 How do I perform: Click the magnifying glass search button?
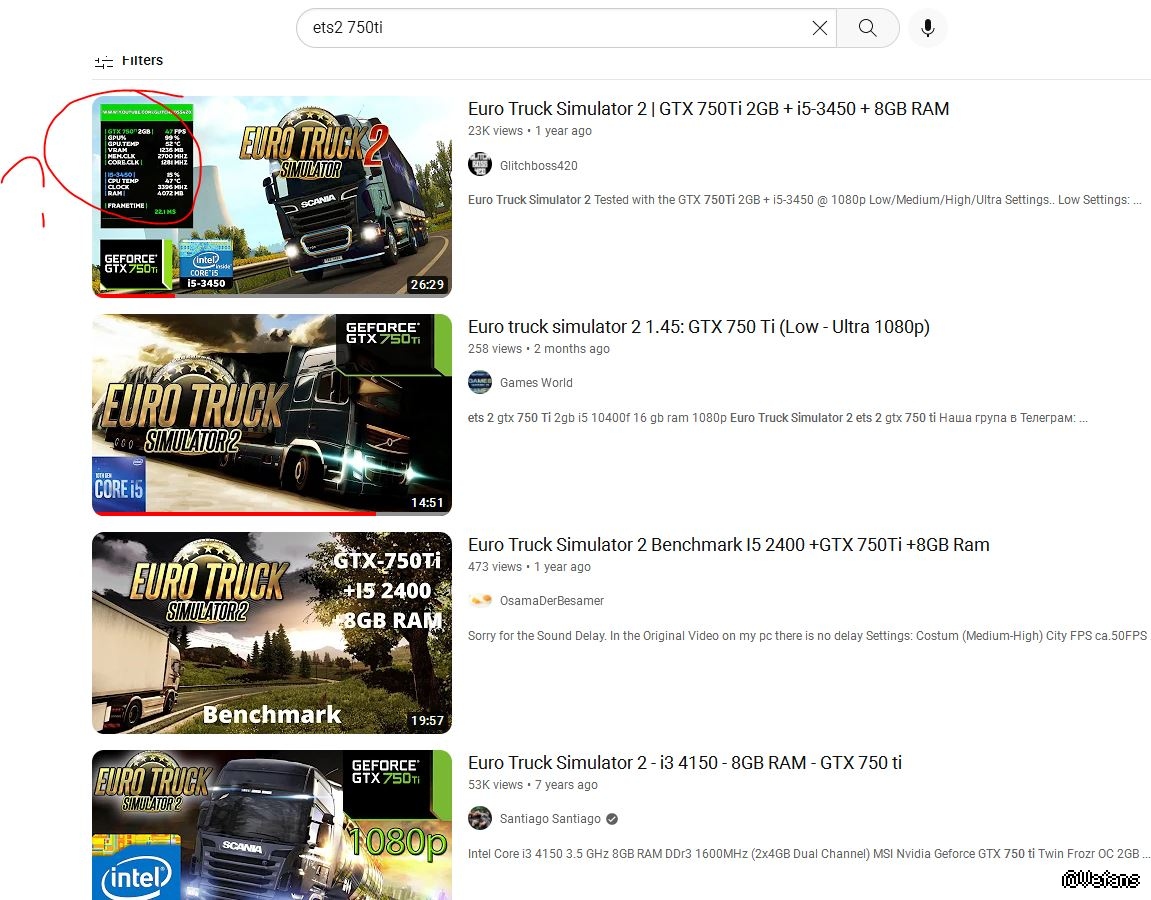(x=868, y=28)
